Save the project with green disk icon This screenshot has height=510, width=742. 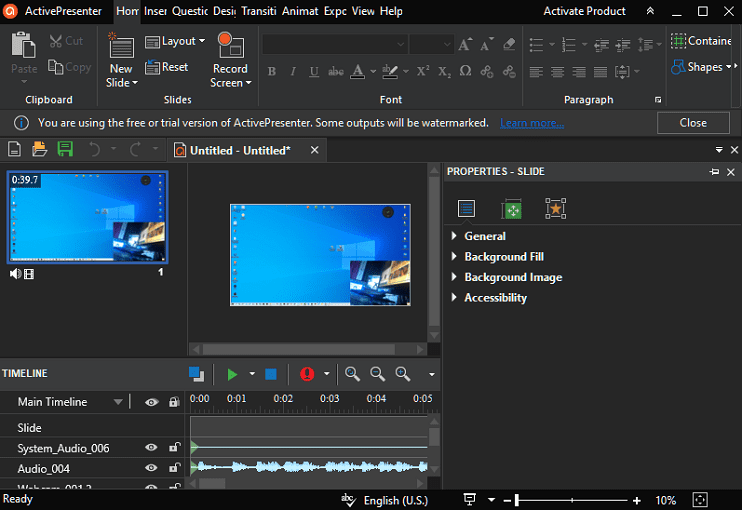(x=65, y=149)
